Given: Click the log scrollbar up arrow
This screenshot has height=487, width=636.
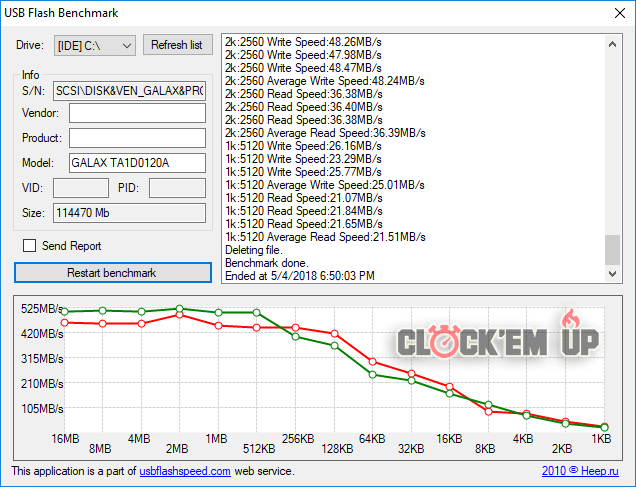Looking at the screenshot, I should [612, 42].
